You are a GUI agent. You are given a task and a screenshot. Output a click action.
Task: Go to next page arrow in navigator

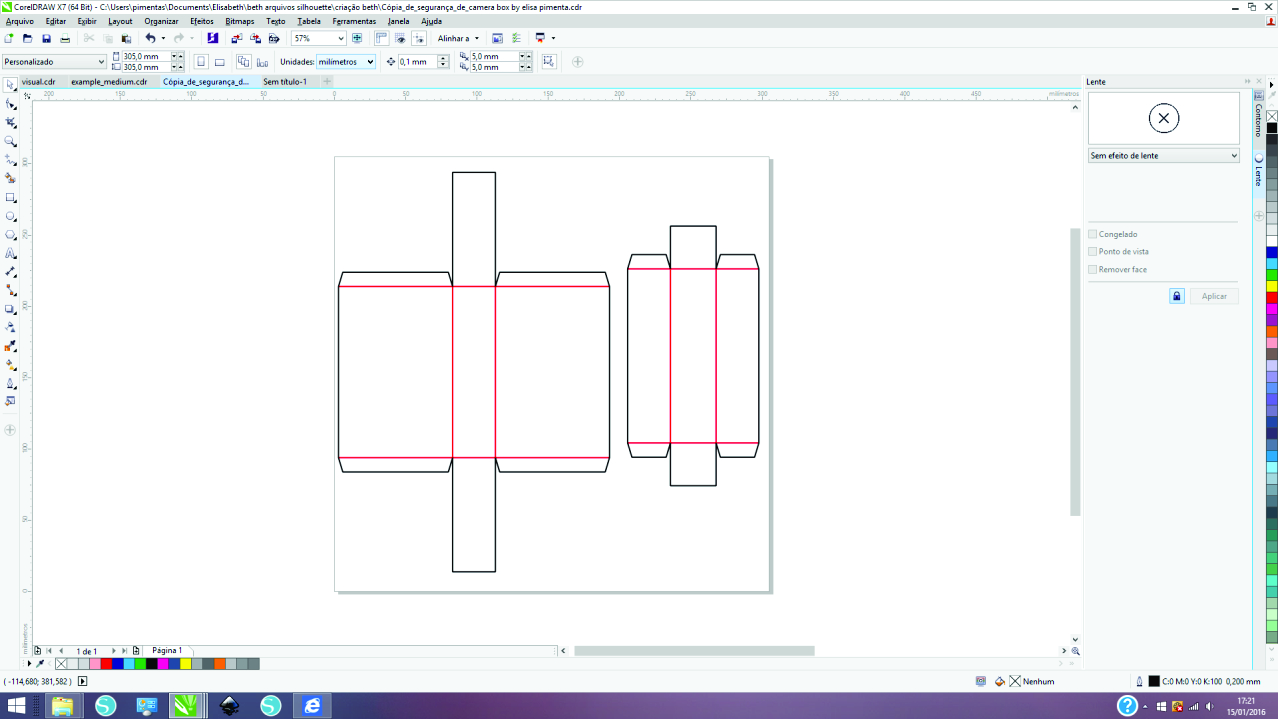pyautogui.click(x=113, y=651)
